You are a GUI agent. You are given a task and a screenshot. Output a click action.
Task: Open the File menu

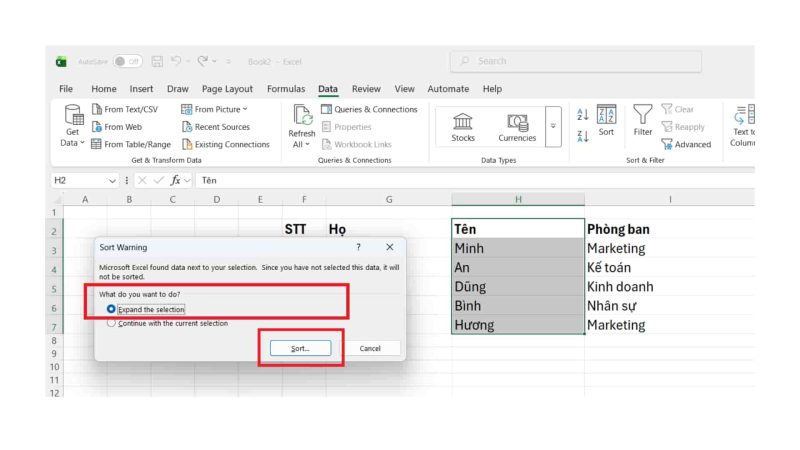tap(66, 89)
